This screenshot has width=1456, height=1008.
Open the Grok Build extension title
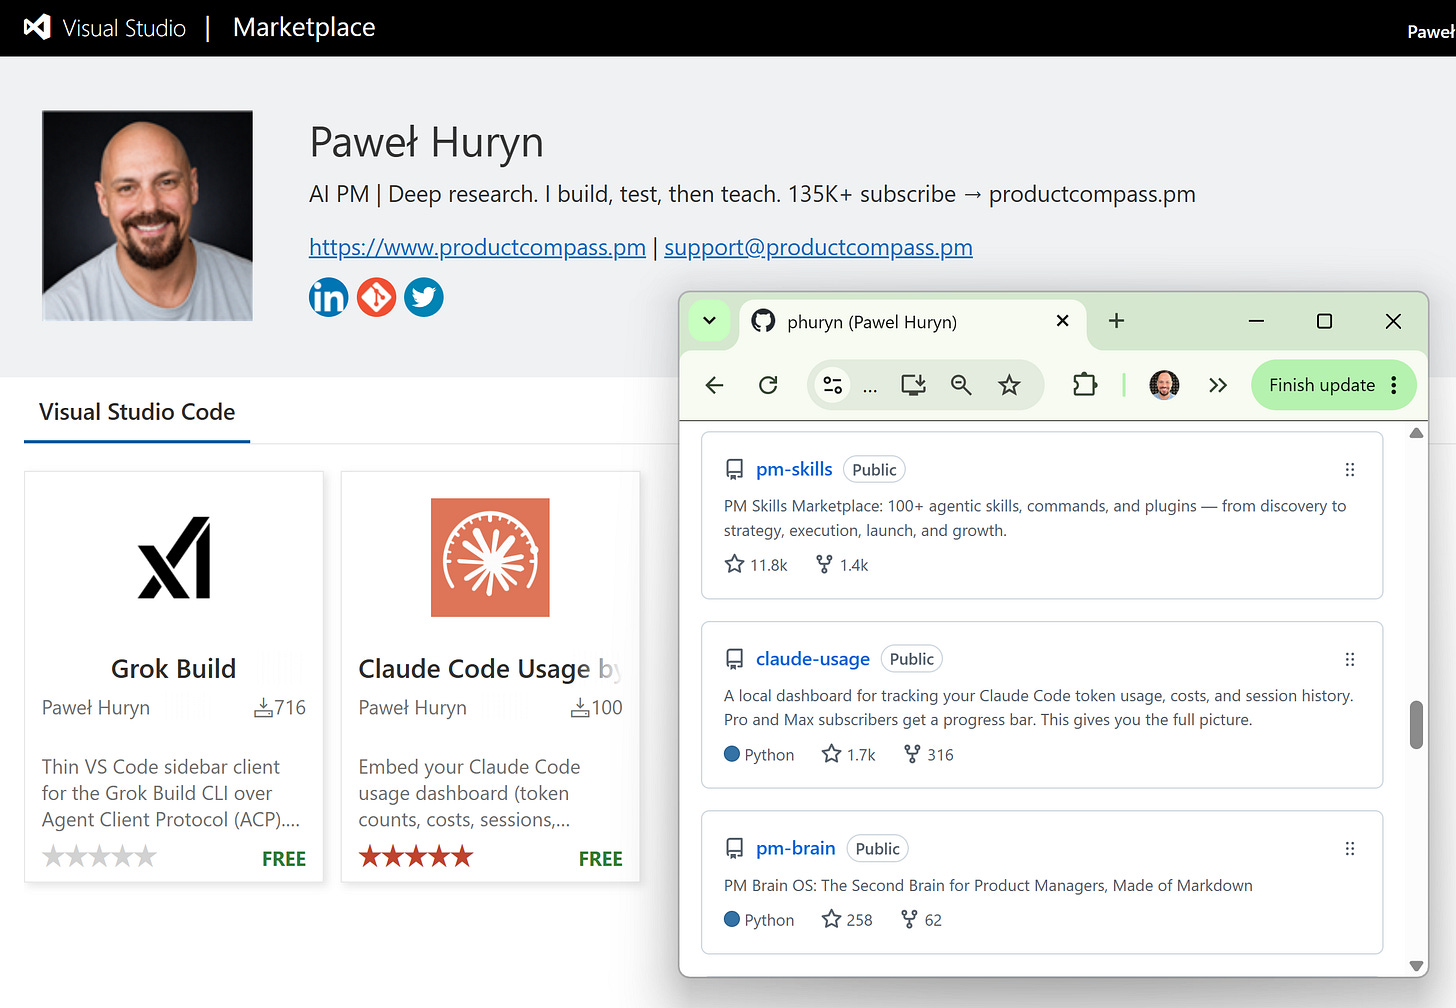point(174,668)
